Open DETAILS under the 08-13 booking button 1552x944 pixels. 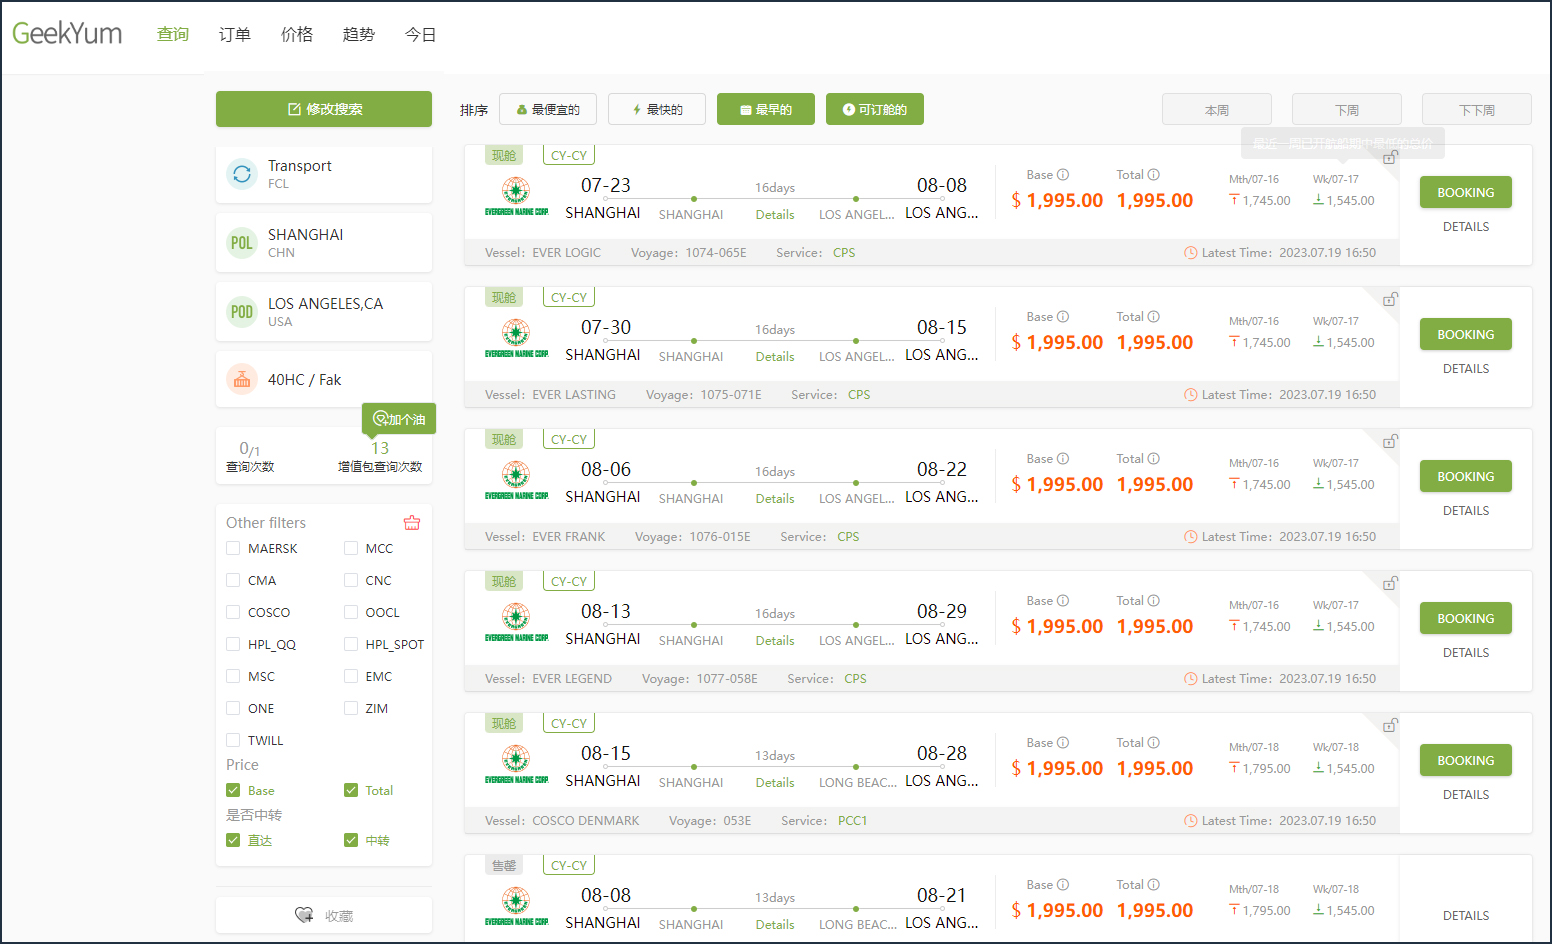[1465, 653]
